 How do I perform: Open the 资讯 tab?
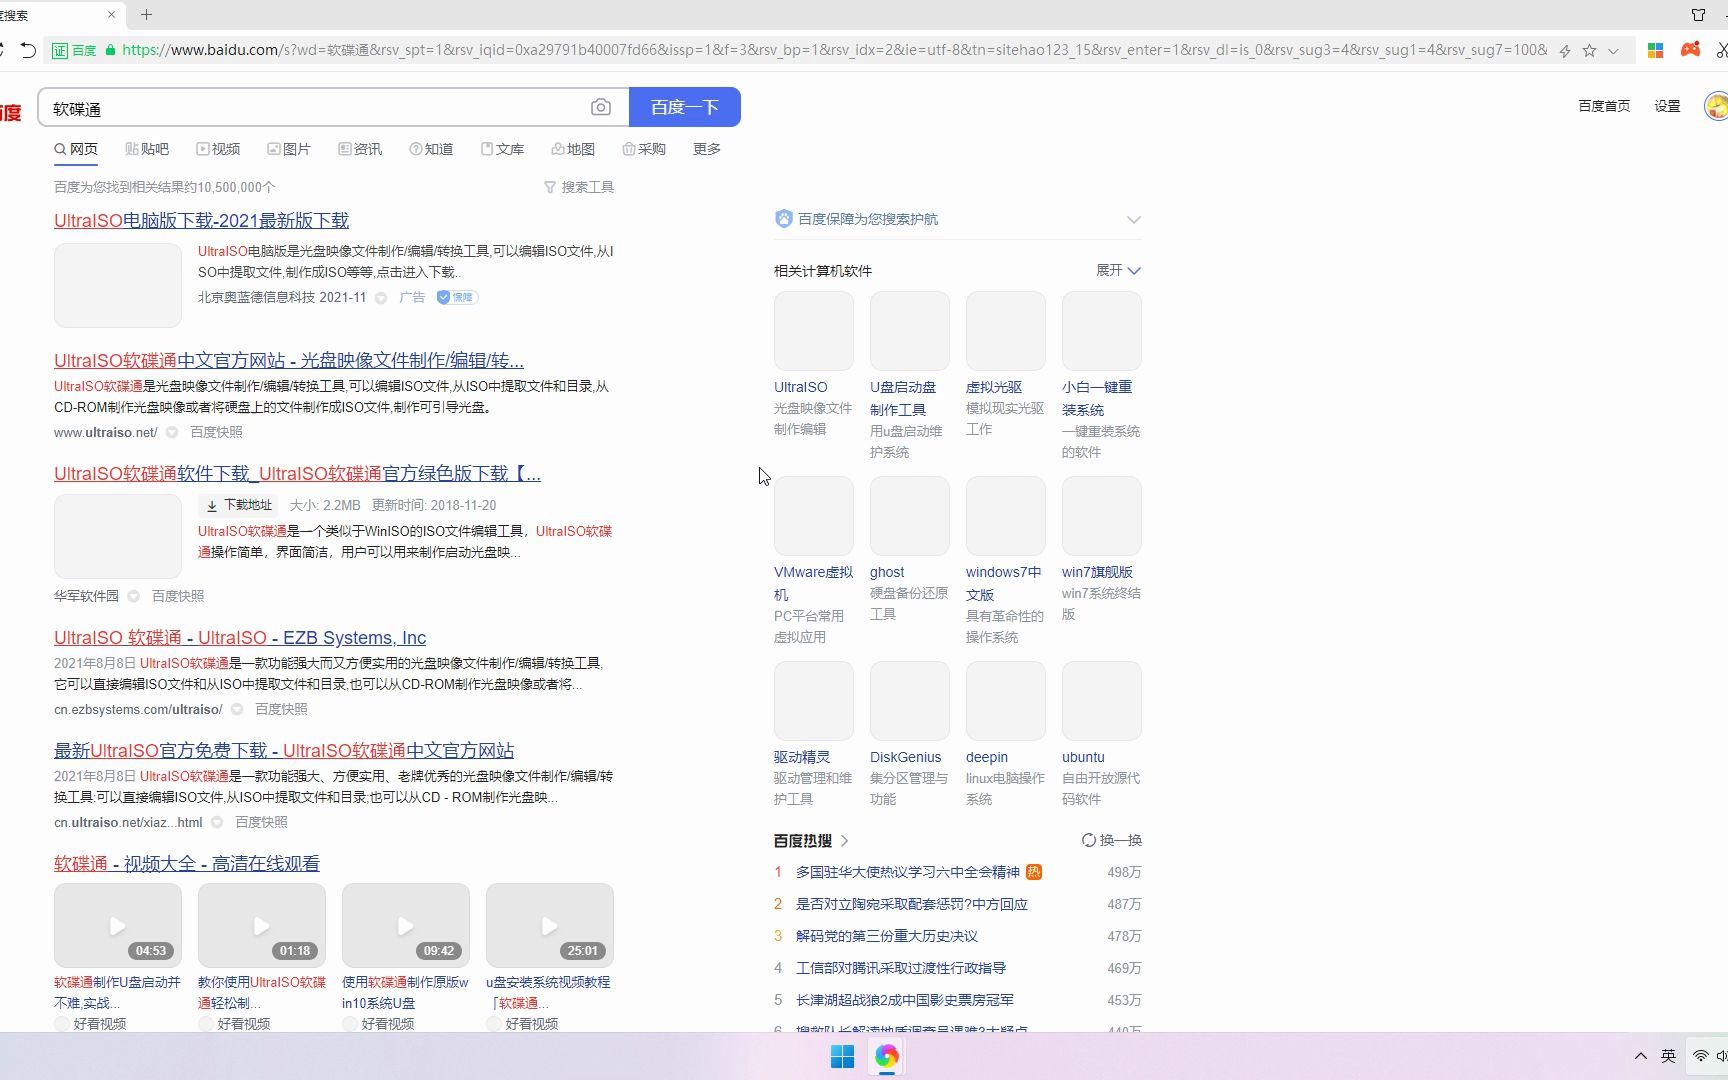pyautogui.click(x=360, y=149)
